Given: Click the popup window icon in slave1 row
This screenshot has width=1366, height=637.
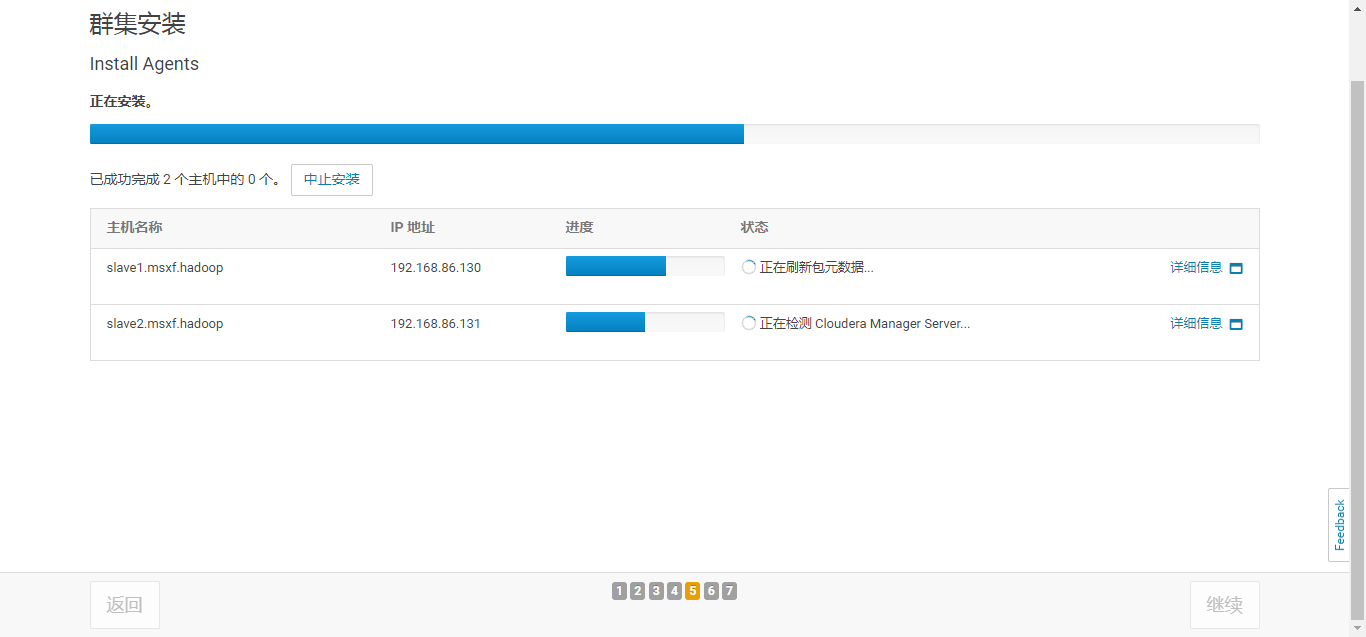Looking at the screenshot, I should pyautogui.click(x=1236, y=269).
